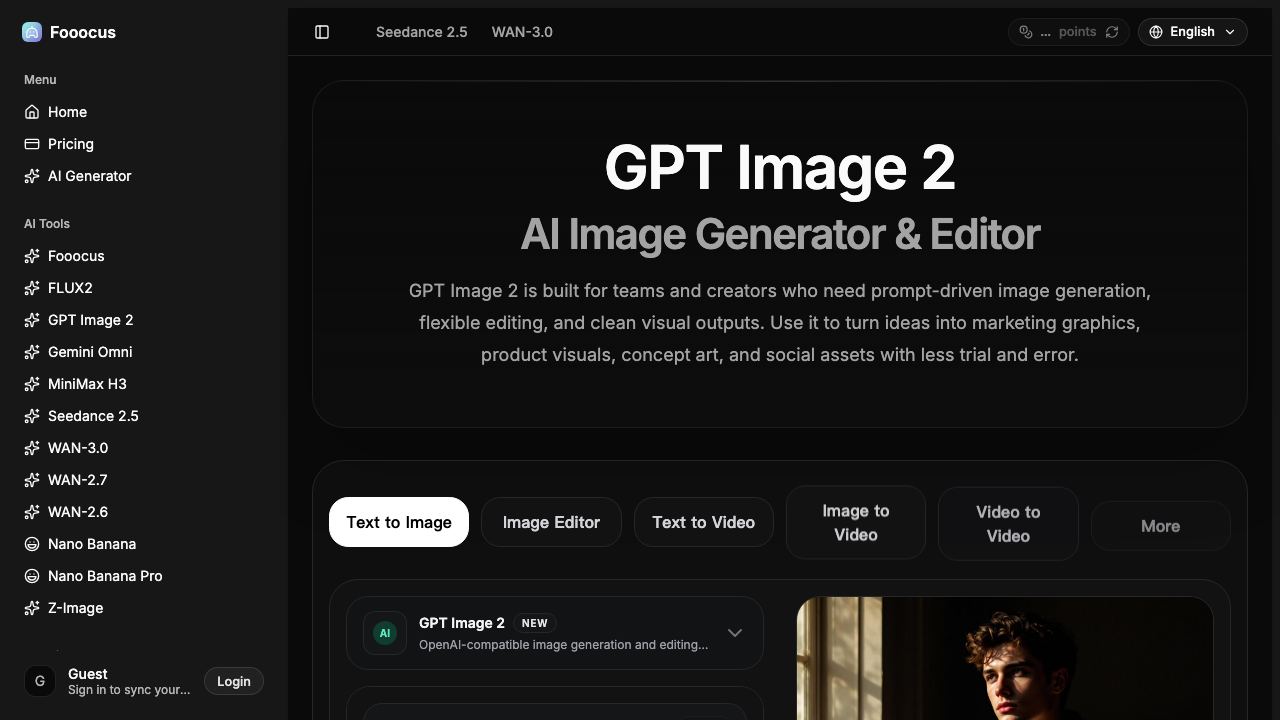Screen dimensions: 1280x720
Task: Open WAN-3.0 in the top bar
Action: coord(522,32)
